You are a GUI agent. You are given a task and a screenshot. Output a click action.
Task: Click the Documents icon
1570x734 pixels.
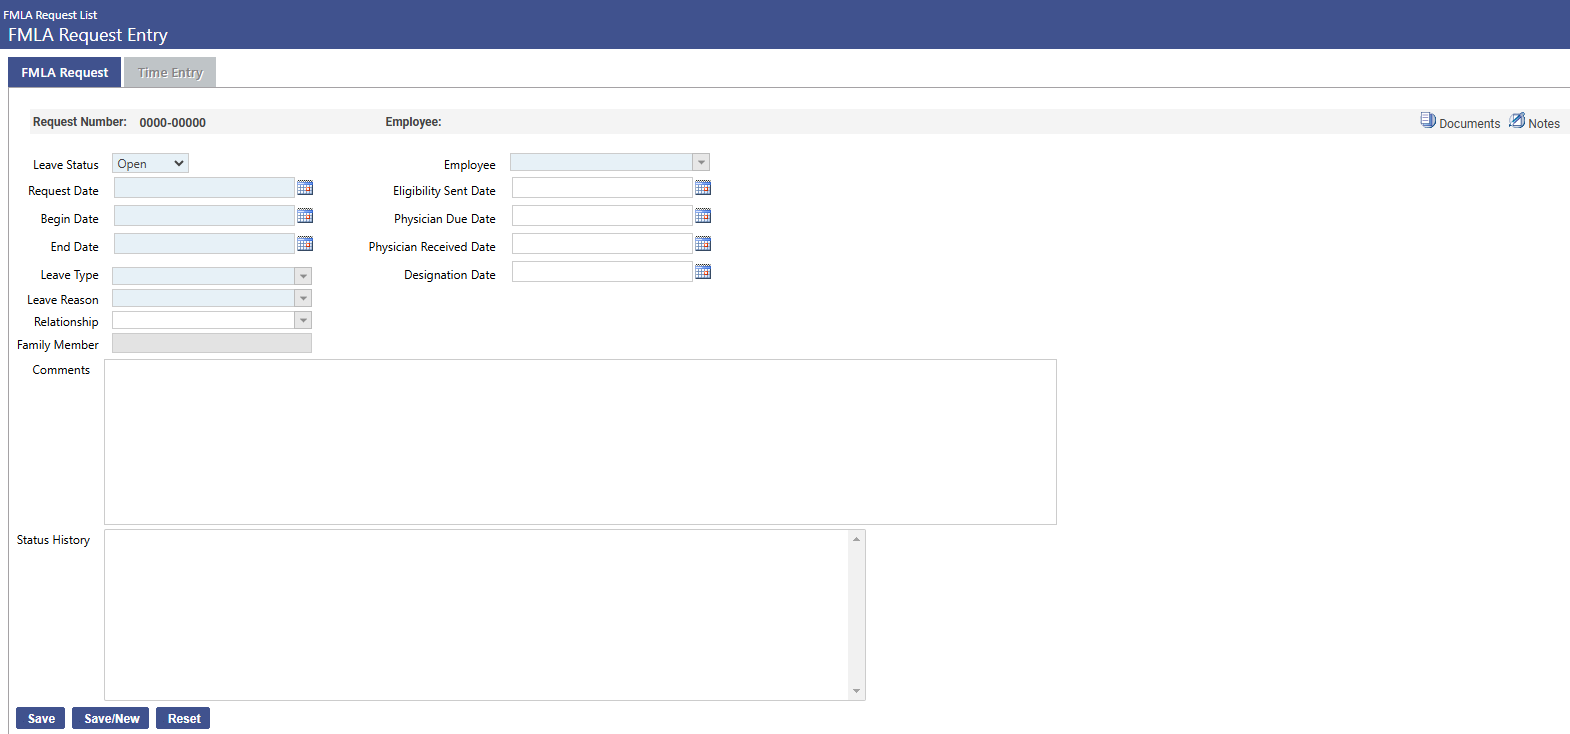point(1428,120)
